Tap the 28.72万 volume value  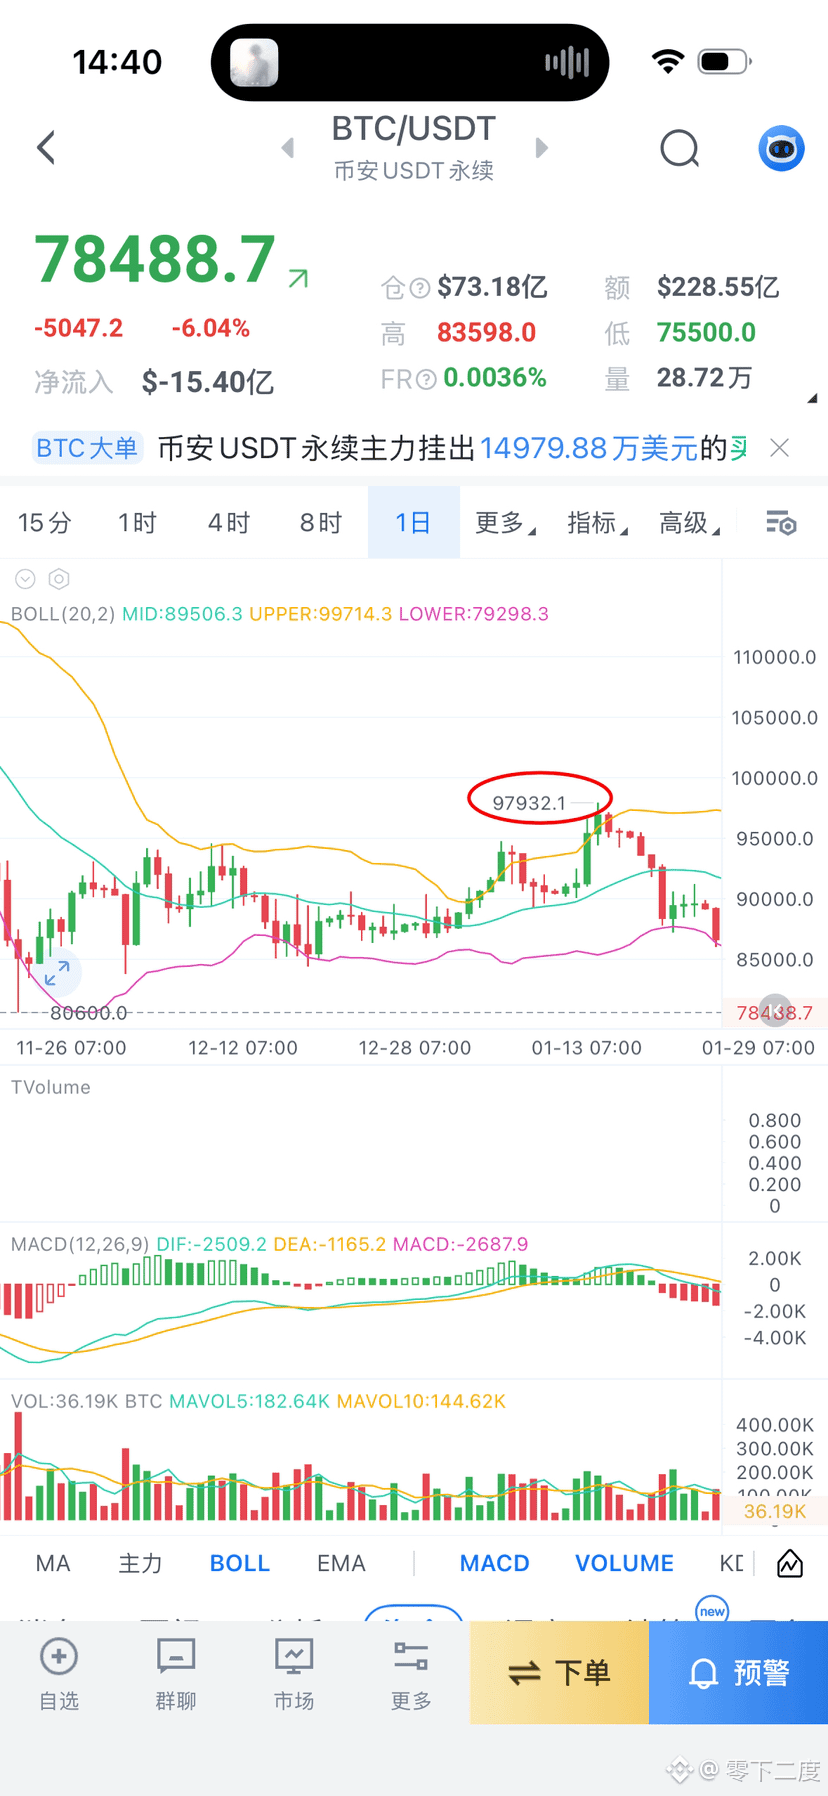tap(704, 378)
